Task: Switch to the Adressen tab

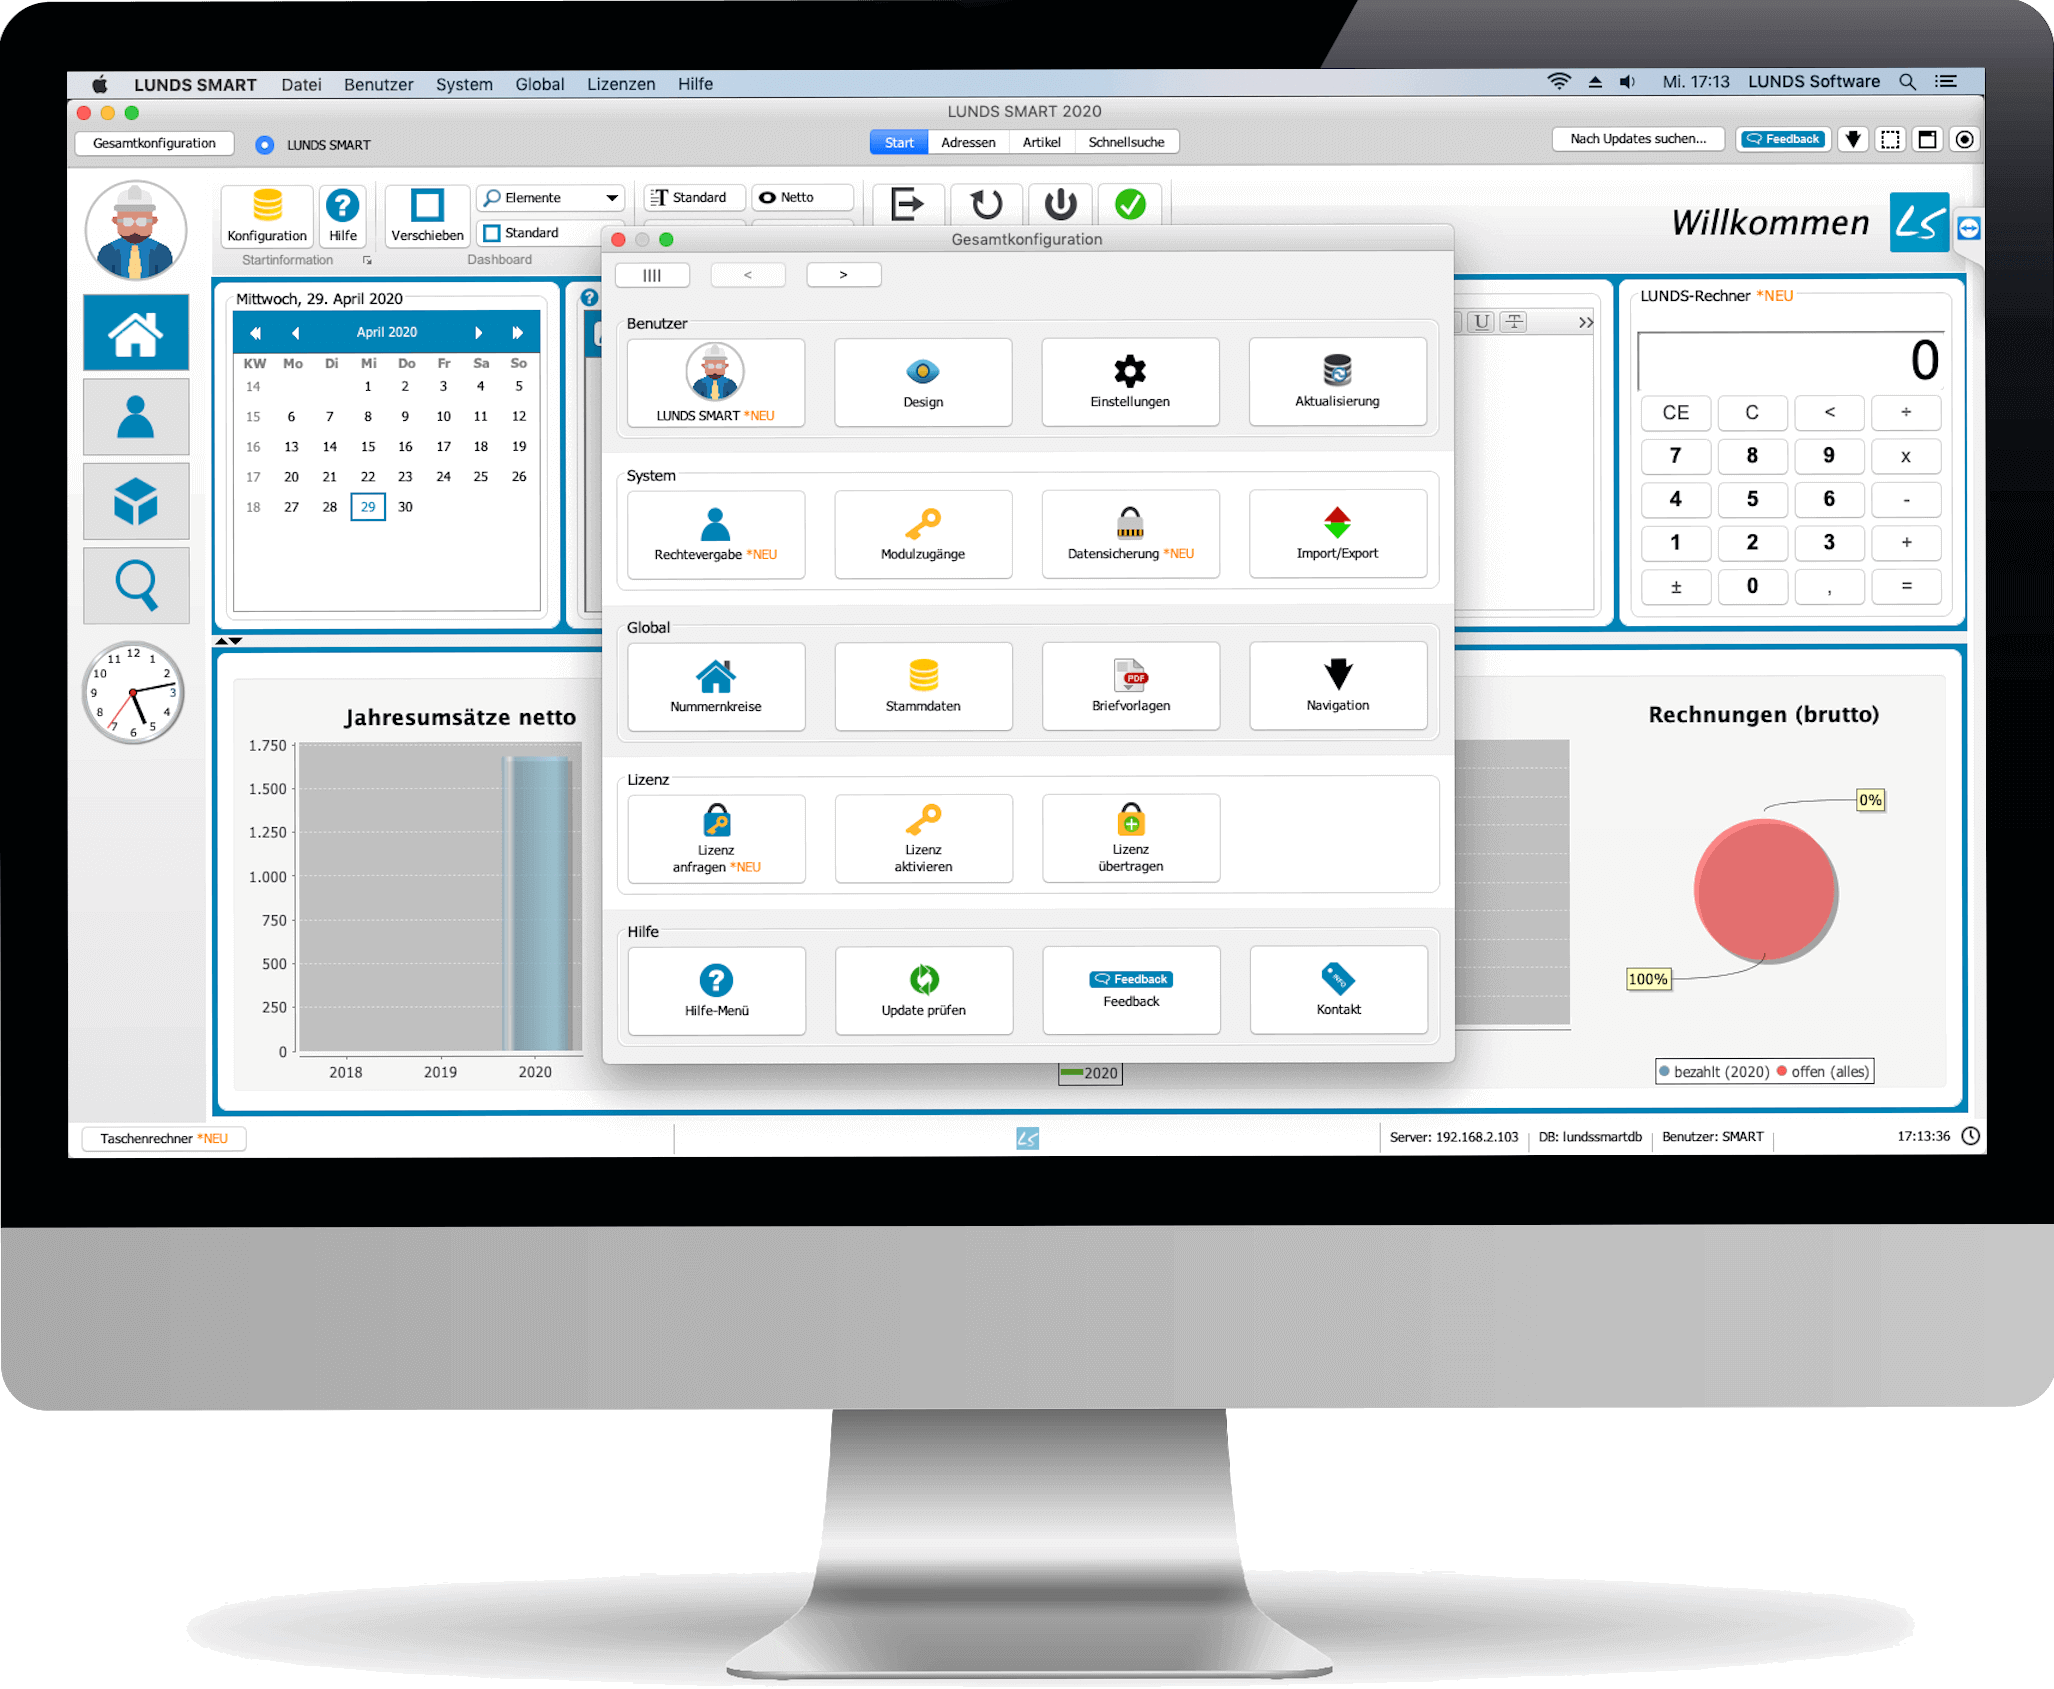Action: click(x=968, y=143)
